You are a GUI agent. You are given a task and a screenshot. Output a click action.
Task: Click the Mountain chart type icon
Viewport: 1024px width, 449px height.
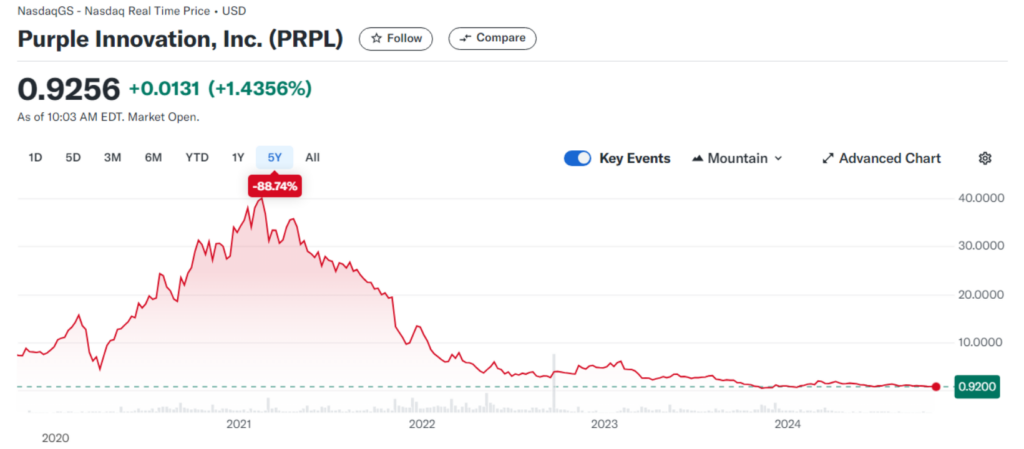click(x=697, y=158)
